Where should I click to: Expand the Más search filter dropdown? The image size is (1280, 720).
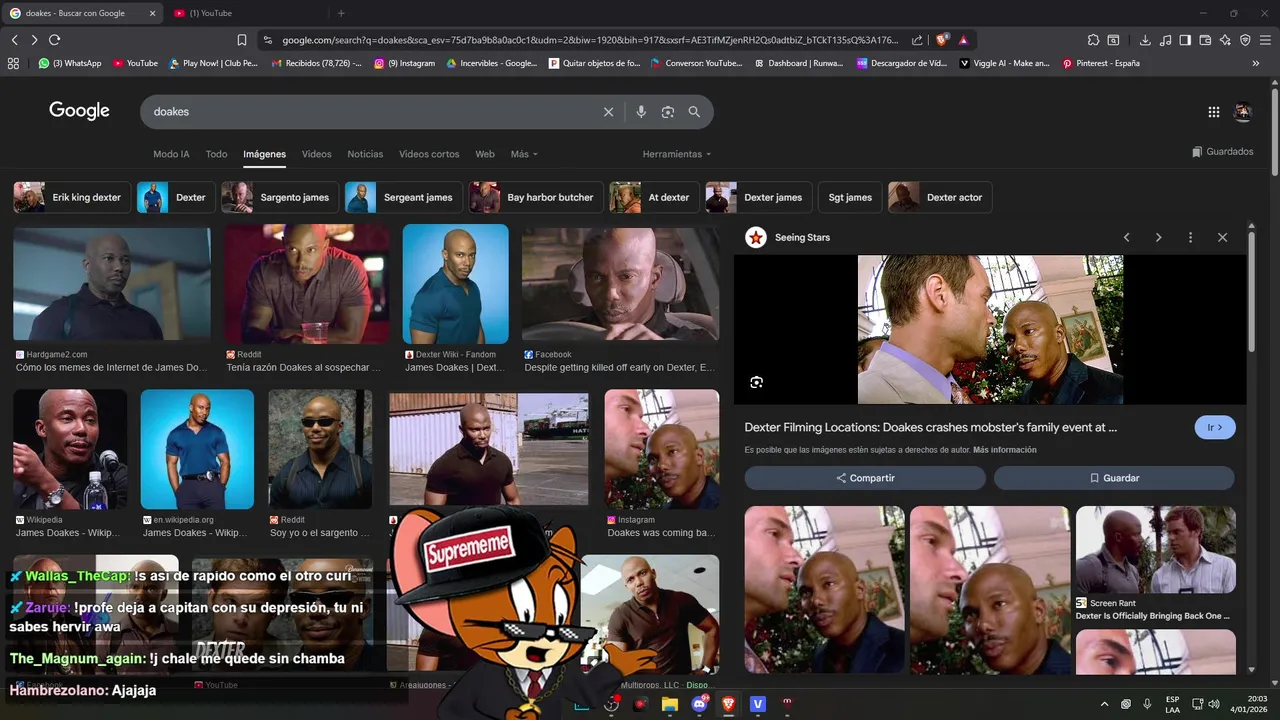click(x=524, y=154)
